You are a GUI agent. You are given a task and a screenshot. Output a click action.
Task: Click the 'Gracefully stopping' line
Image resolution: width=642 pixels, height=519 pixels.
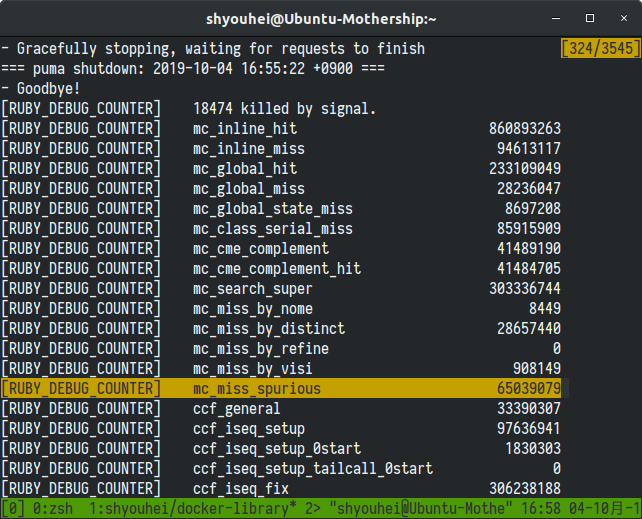click(212, 49)
